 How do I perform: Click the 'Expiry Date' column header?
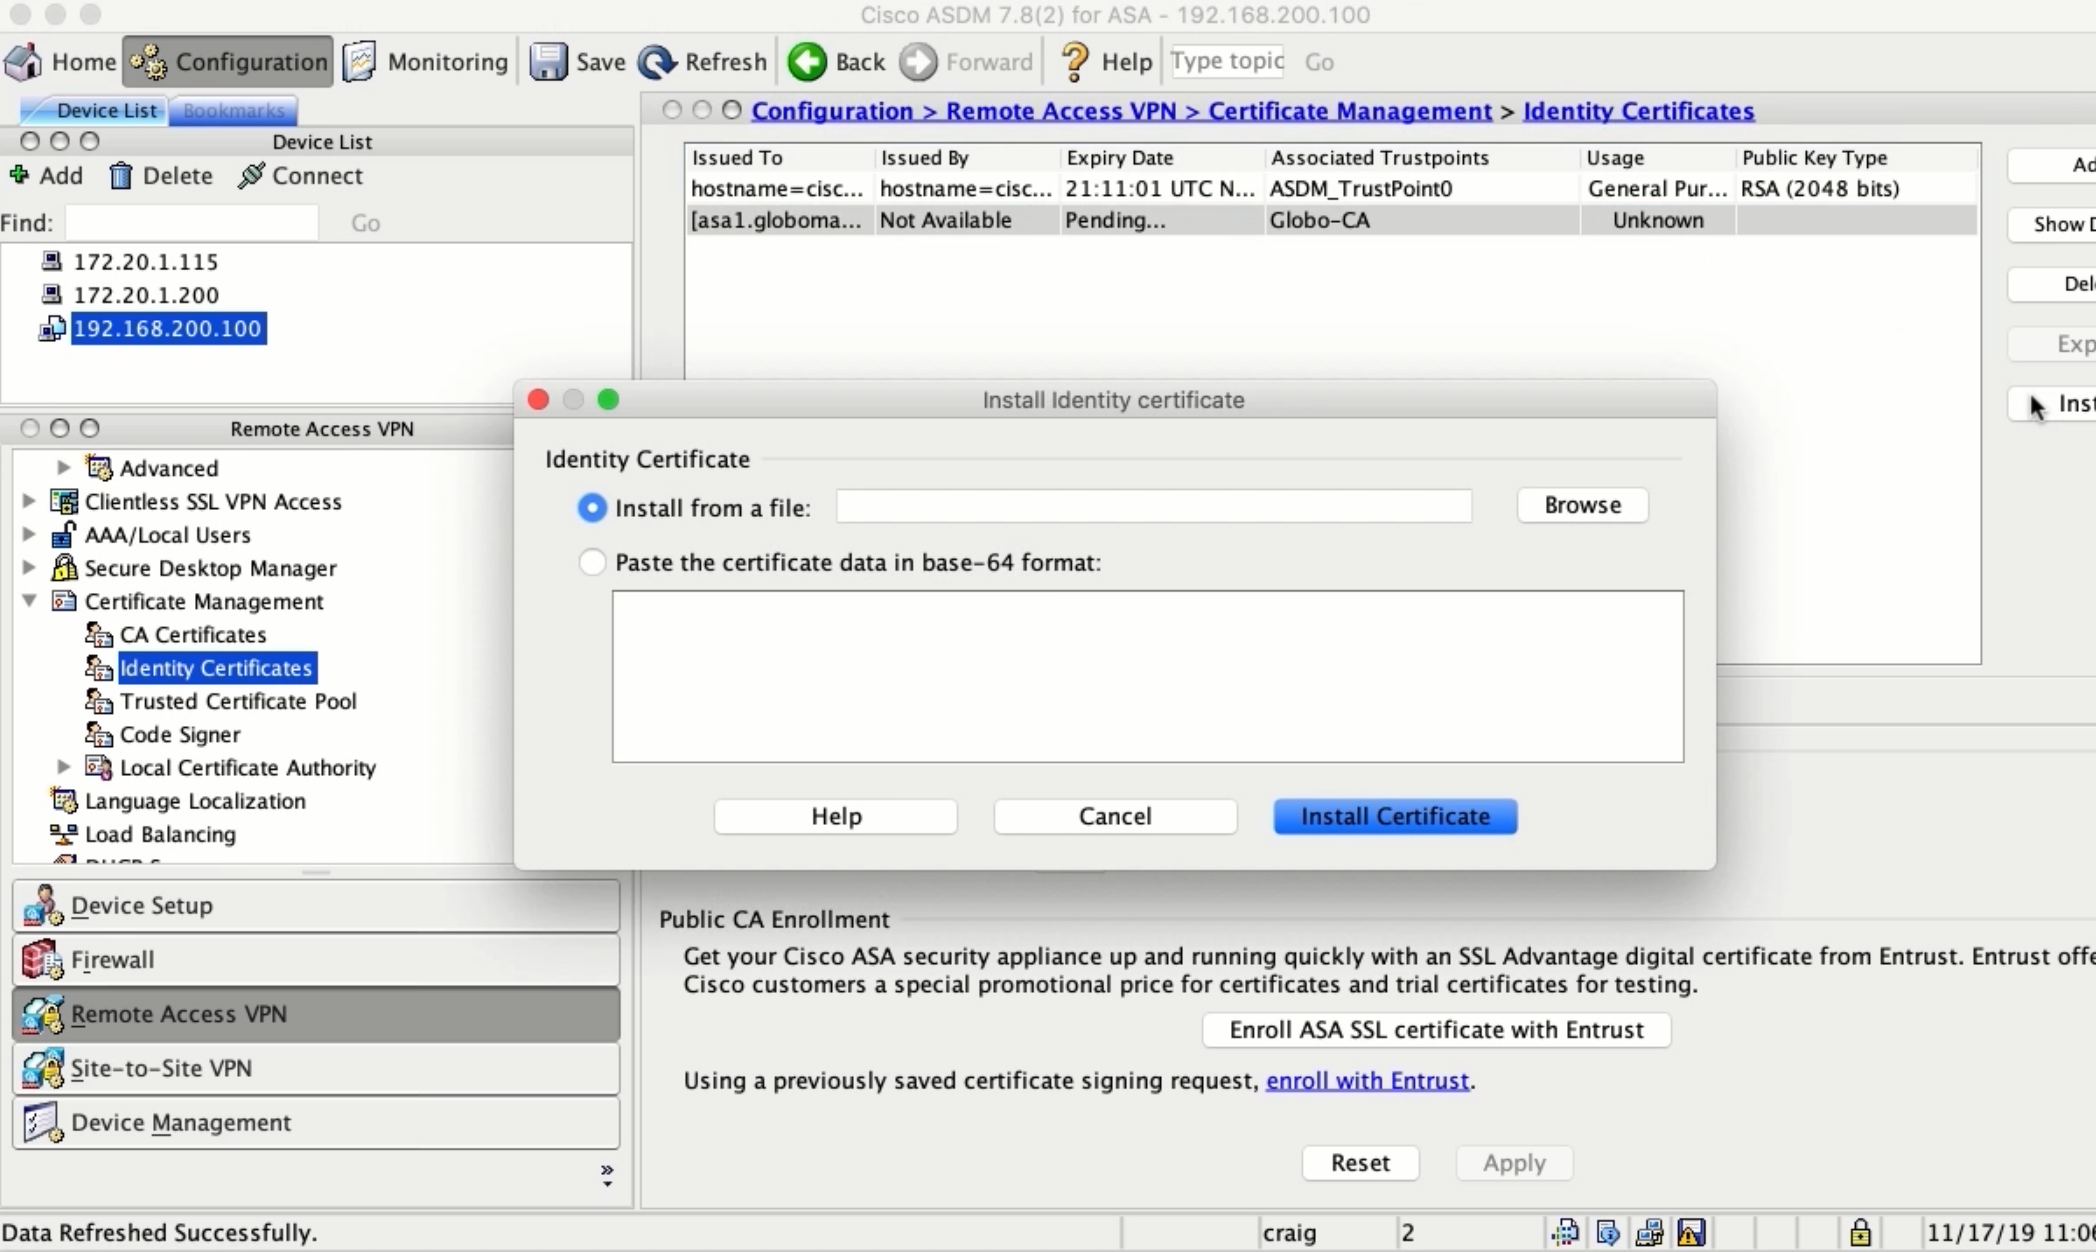(1161, 158)
